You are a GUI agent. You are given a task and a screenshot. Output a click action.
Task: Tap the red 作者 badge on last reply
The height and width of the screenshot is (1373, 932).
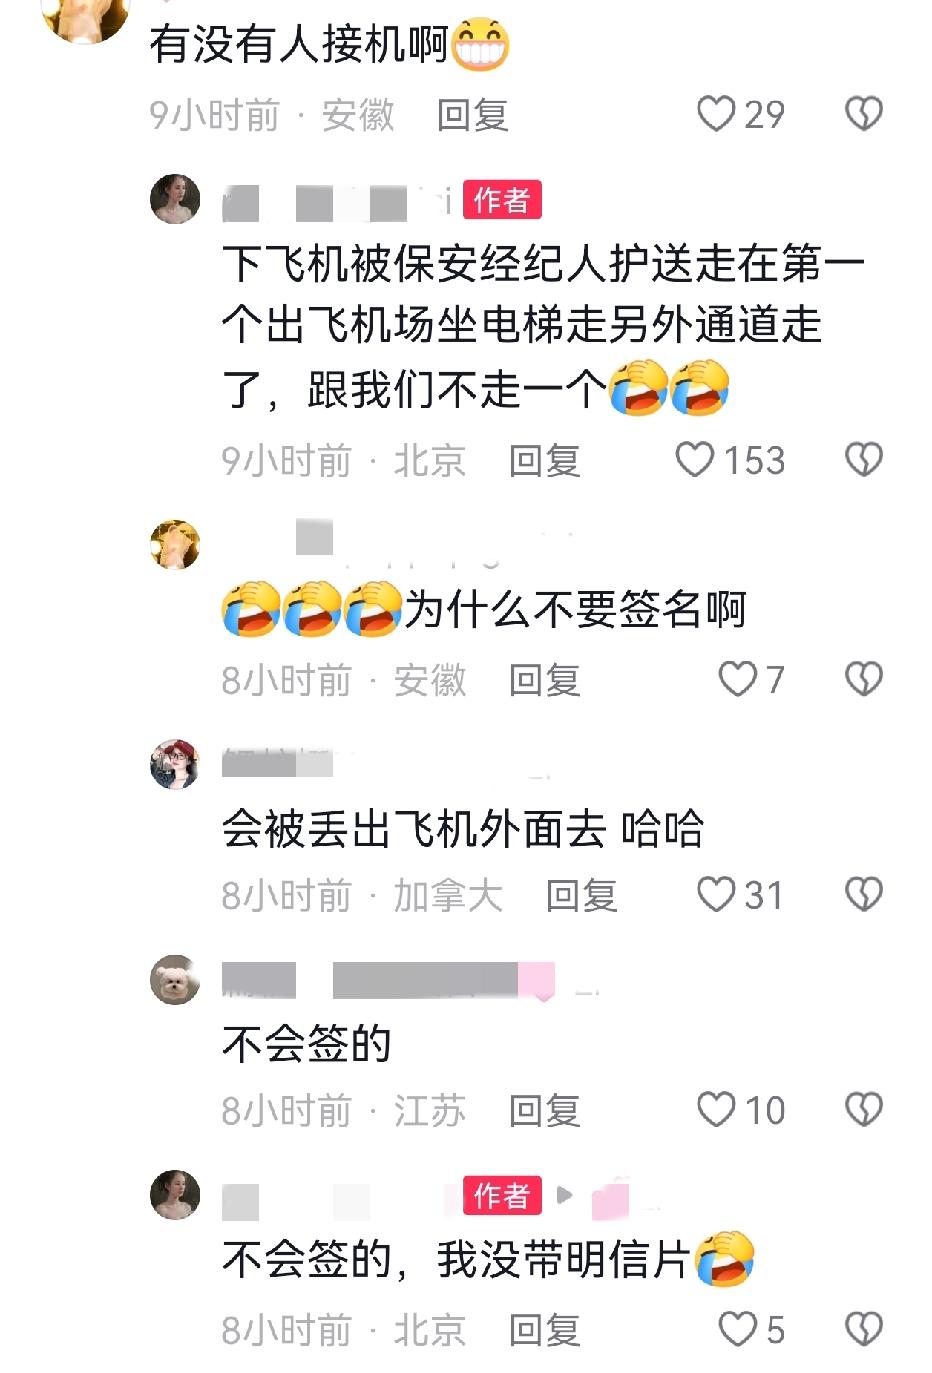click(x=502, y=1195)
